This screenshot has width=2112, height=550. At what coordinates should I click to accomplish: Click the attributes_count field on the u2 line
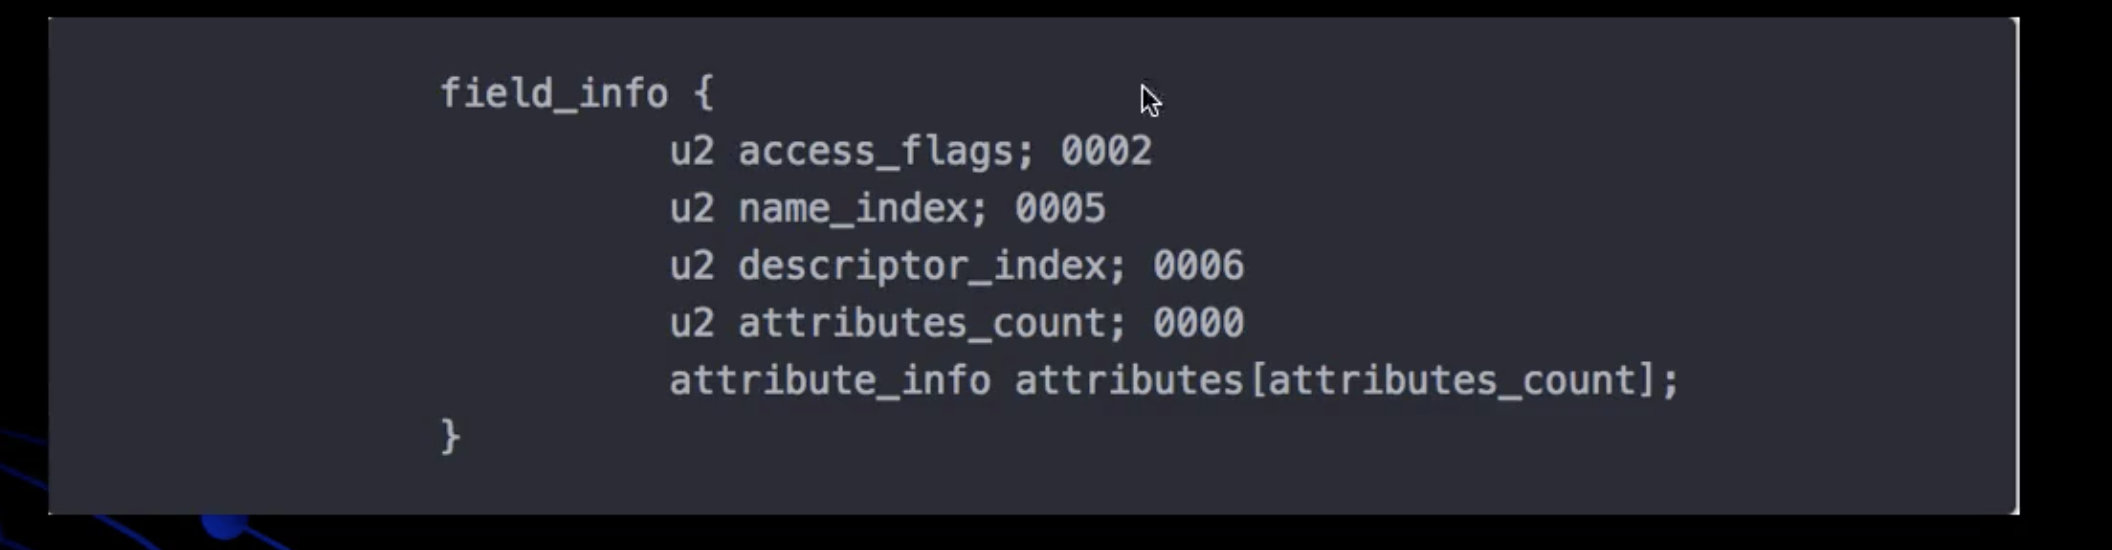pos(922,323)
